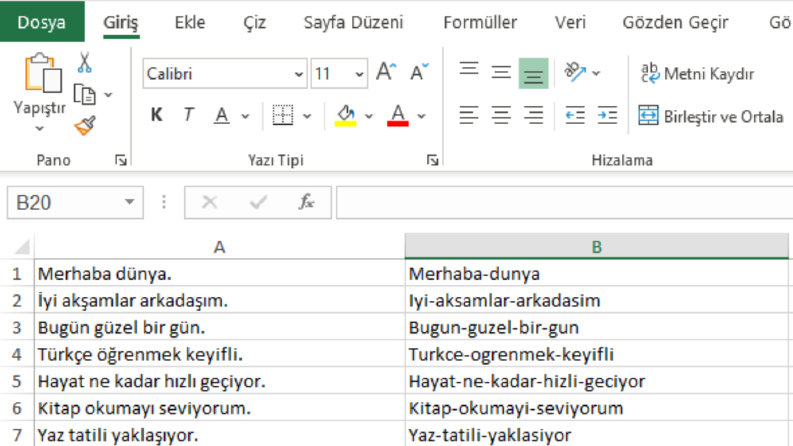The width and height of the screenshot is (793, 446).
Task: Apply the borders icon
Action: 283,115
